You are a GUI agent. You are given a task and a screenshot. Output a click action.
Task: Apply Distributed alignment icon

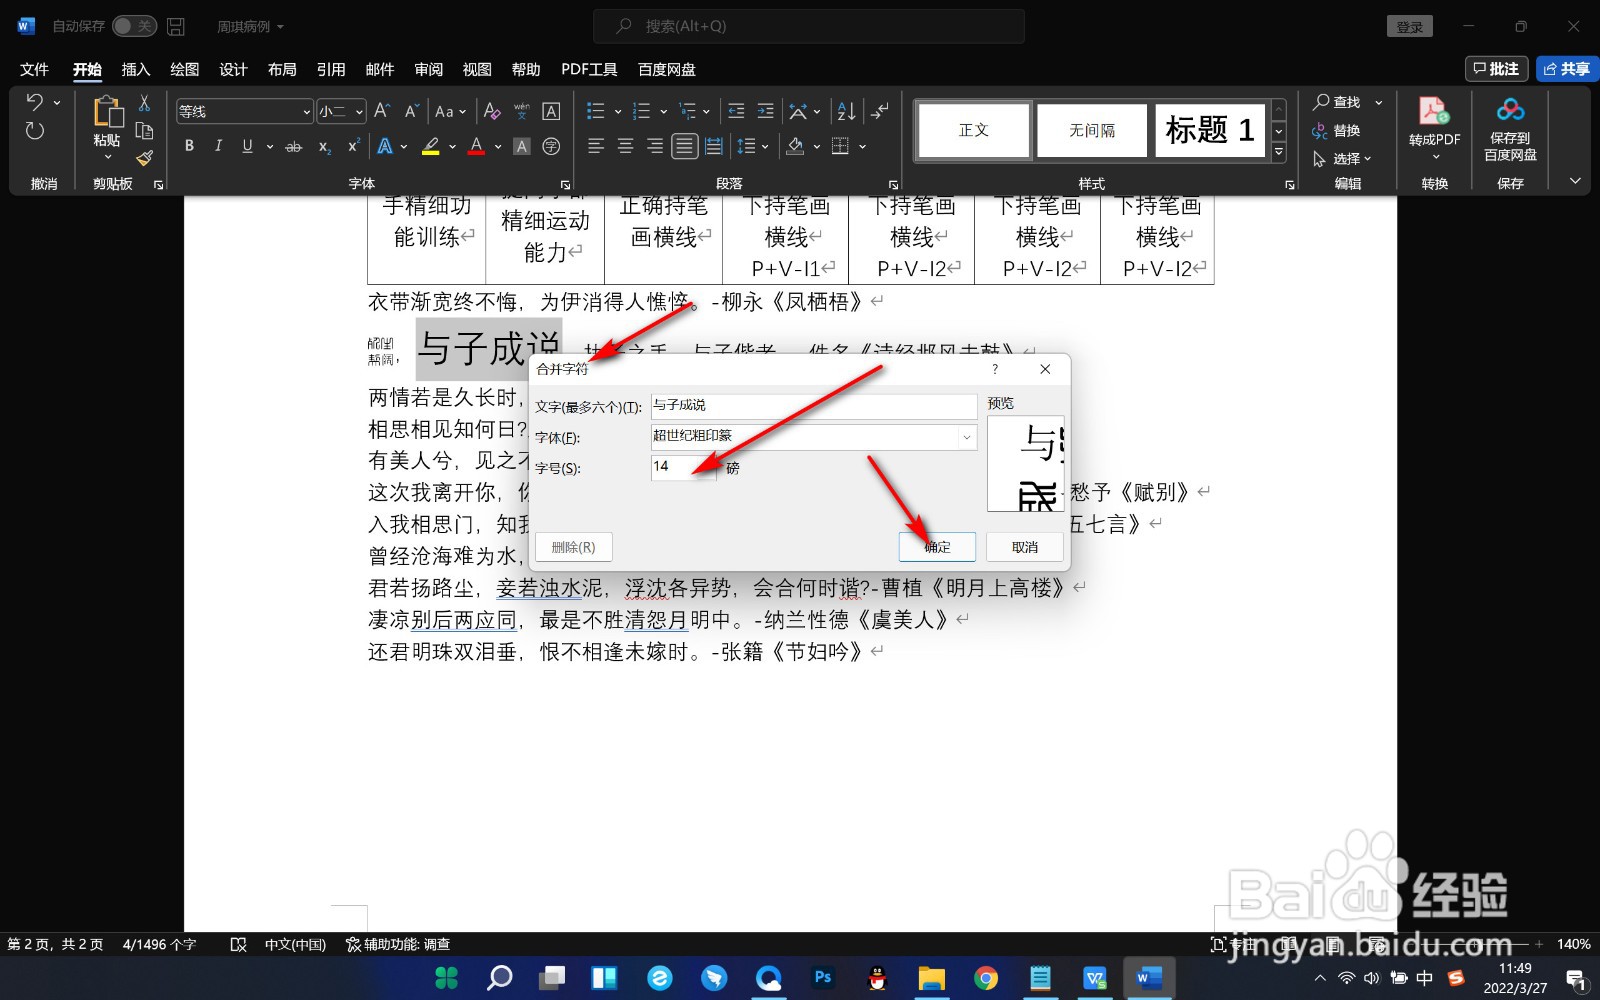714,146
